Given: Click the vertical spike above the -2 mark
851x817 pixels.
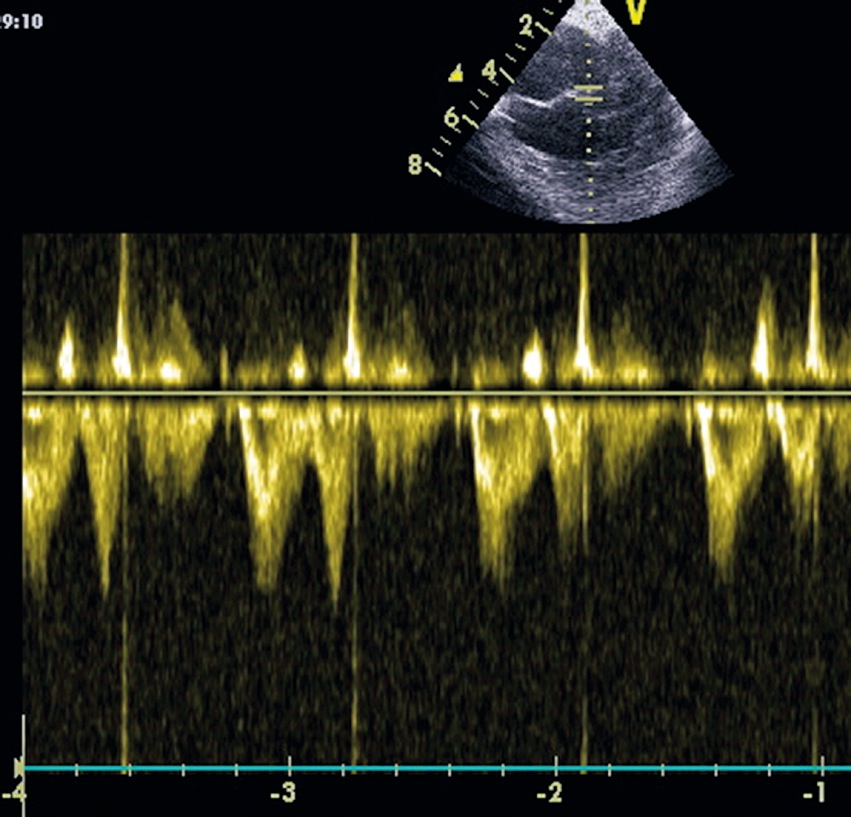Looking at the screenshot, I should 583,300.
